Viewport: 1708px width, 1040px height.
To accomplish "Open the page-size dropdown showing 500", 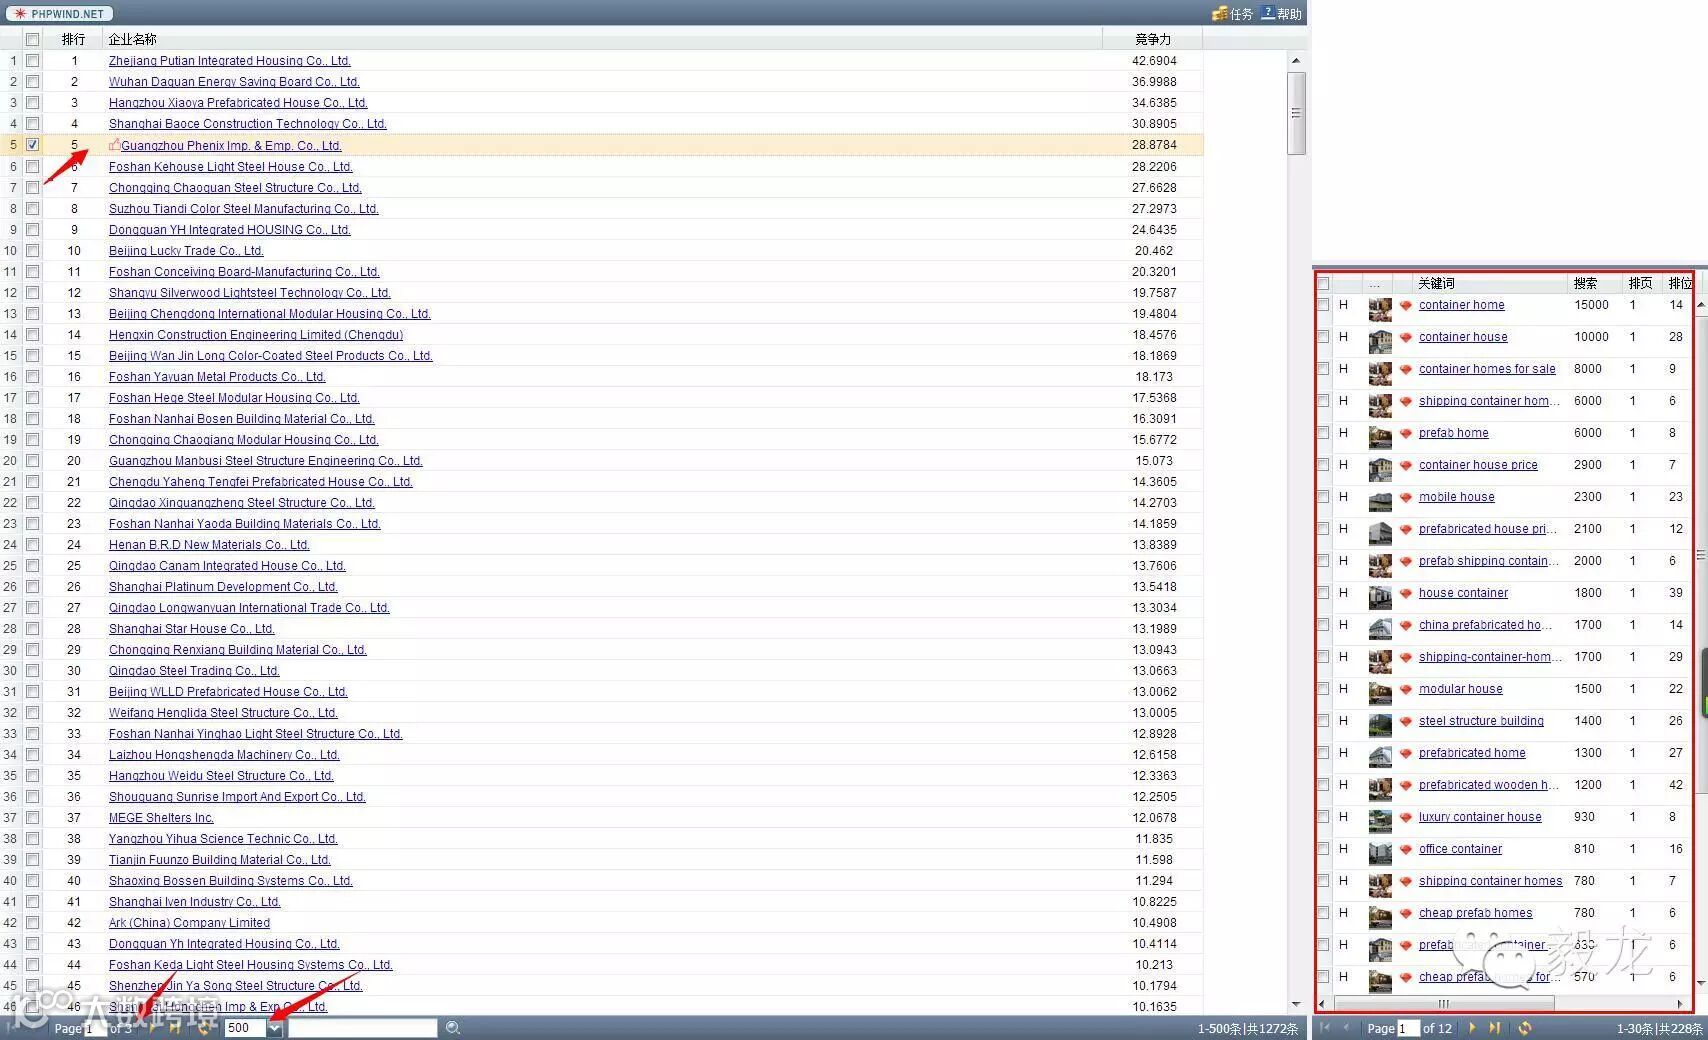I will click(274, 1028).
